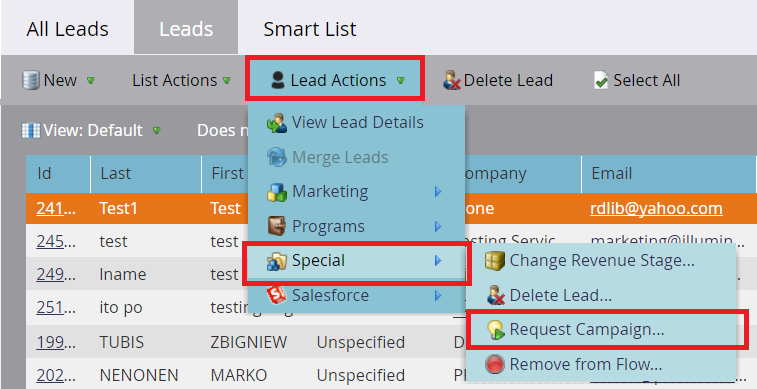Select the ito po last name cell
The image size is (757, 389).
tap(121, 307)
